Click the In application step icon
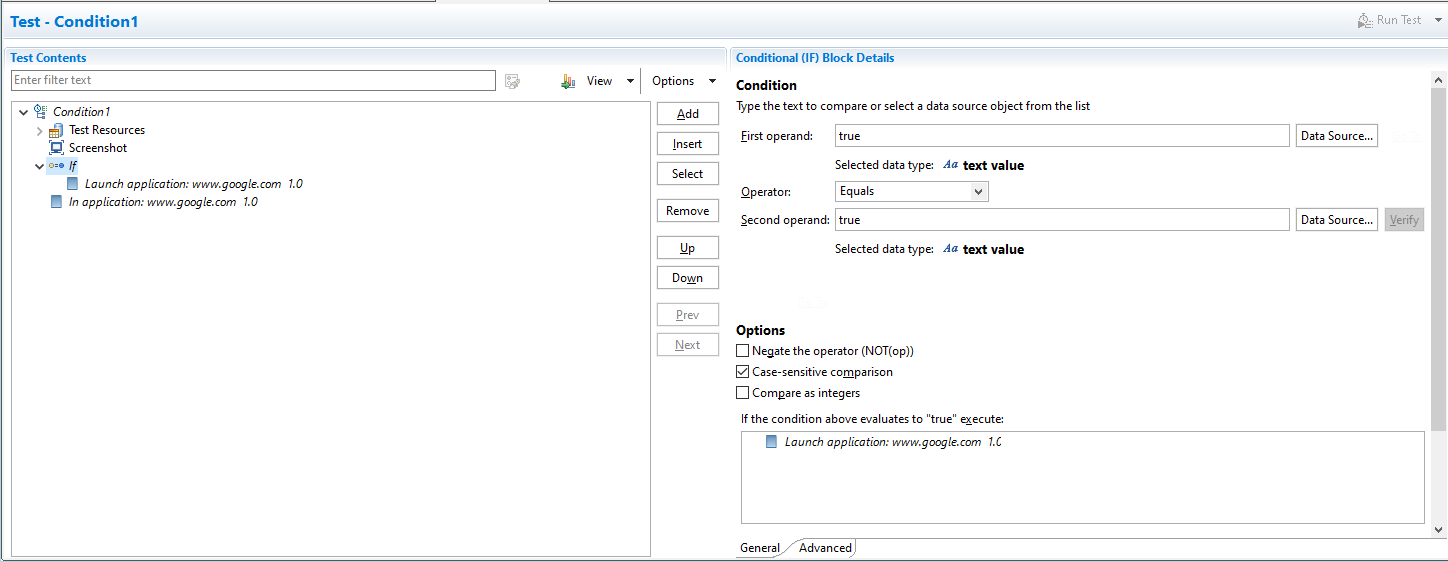 [x=56, y=202]
